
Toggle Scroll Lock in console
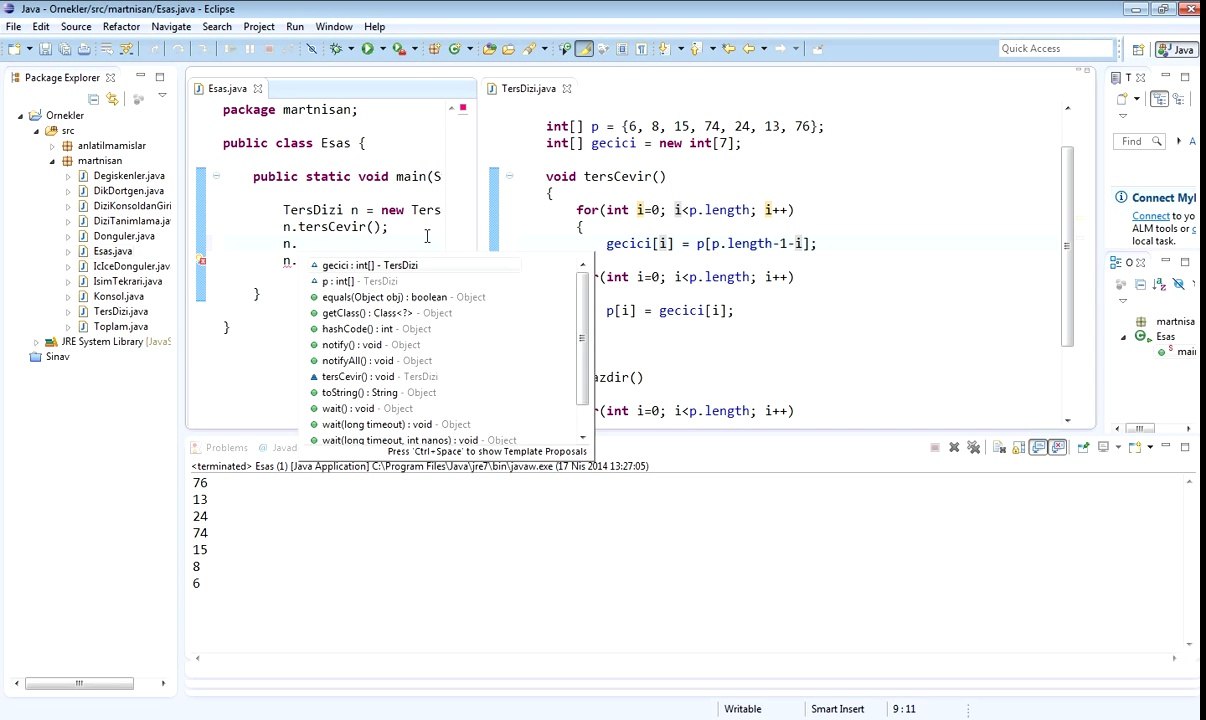[1017, 447]
